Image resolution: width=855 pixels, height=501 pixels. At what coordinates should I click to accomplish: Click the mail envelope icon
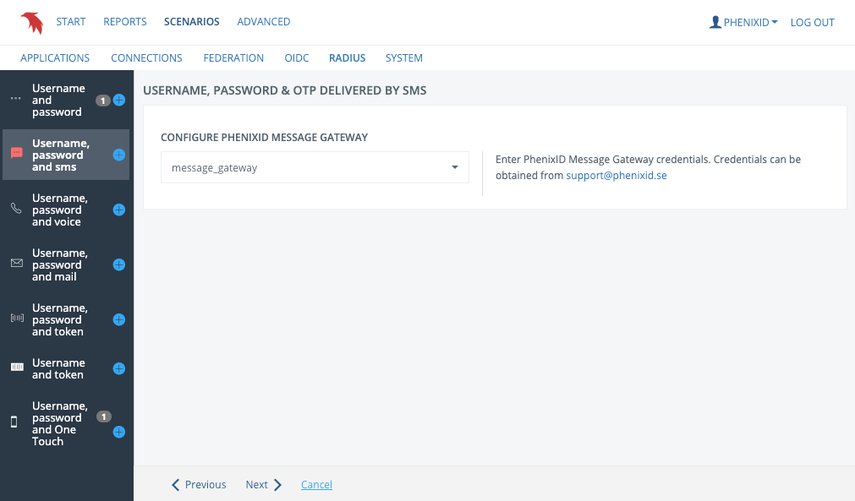(x=17, y=263)
